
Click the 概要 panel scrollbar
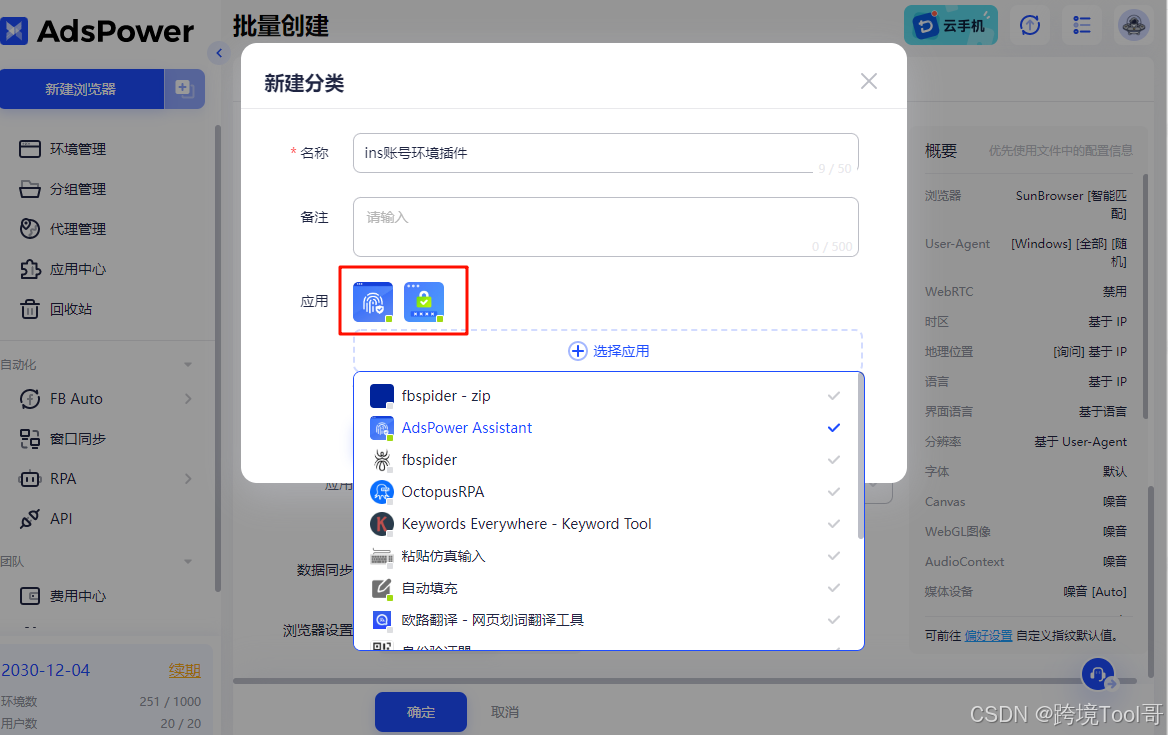coord(1146,296)
